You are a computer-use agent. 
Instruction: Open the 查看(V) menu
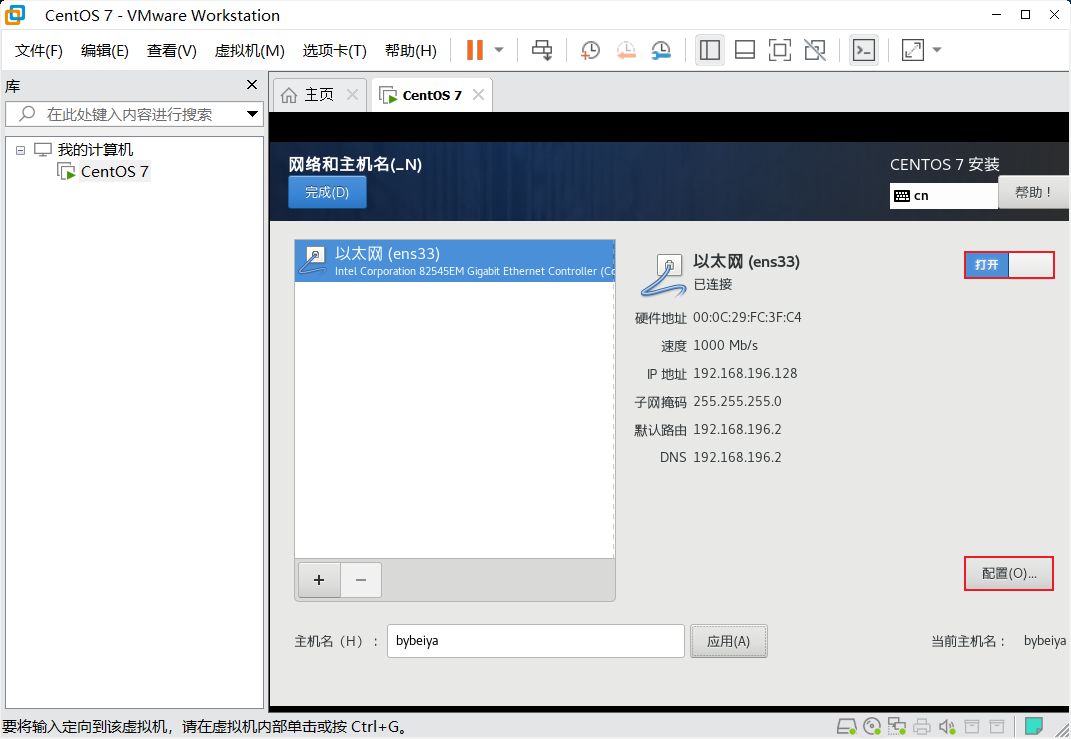pos(171,51)
